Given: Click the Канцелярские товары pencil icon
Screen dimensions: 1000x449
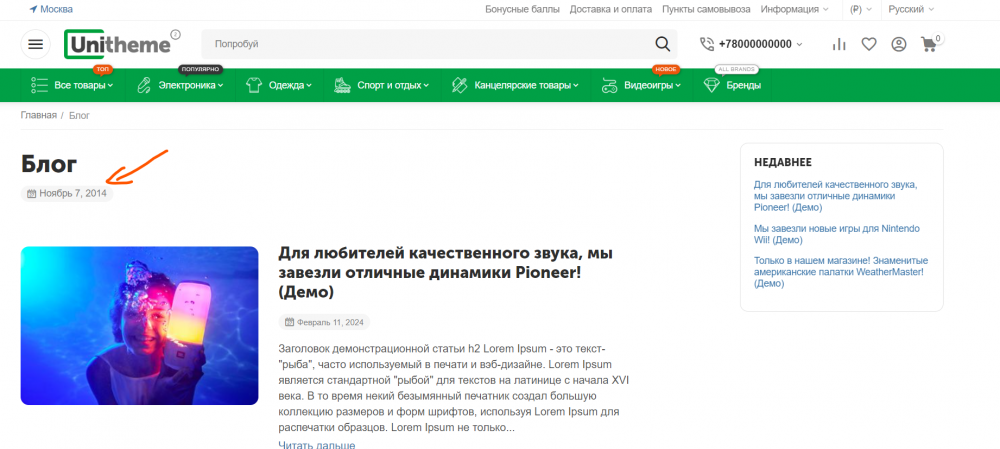Looking at the screenshot, I should [x=460, y=85].
